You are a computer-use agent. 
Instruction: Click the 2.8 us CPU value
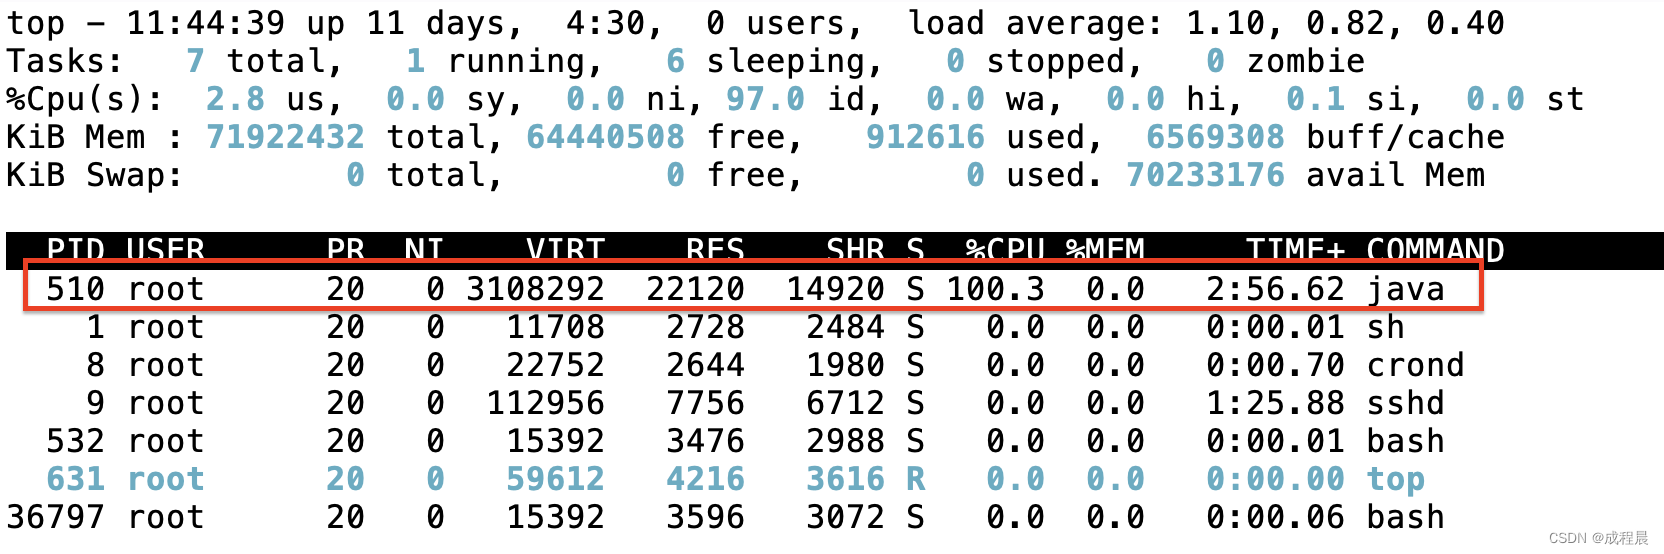(235, 99)
